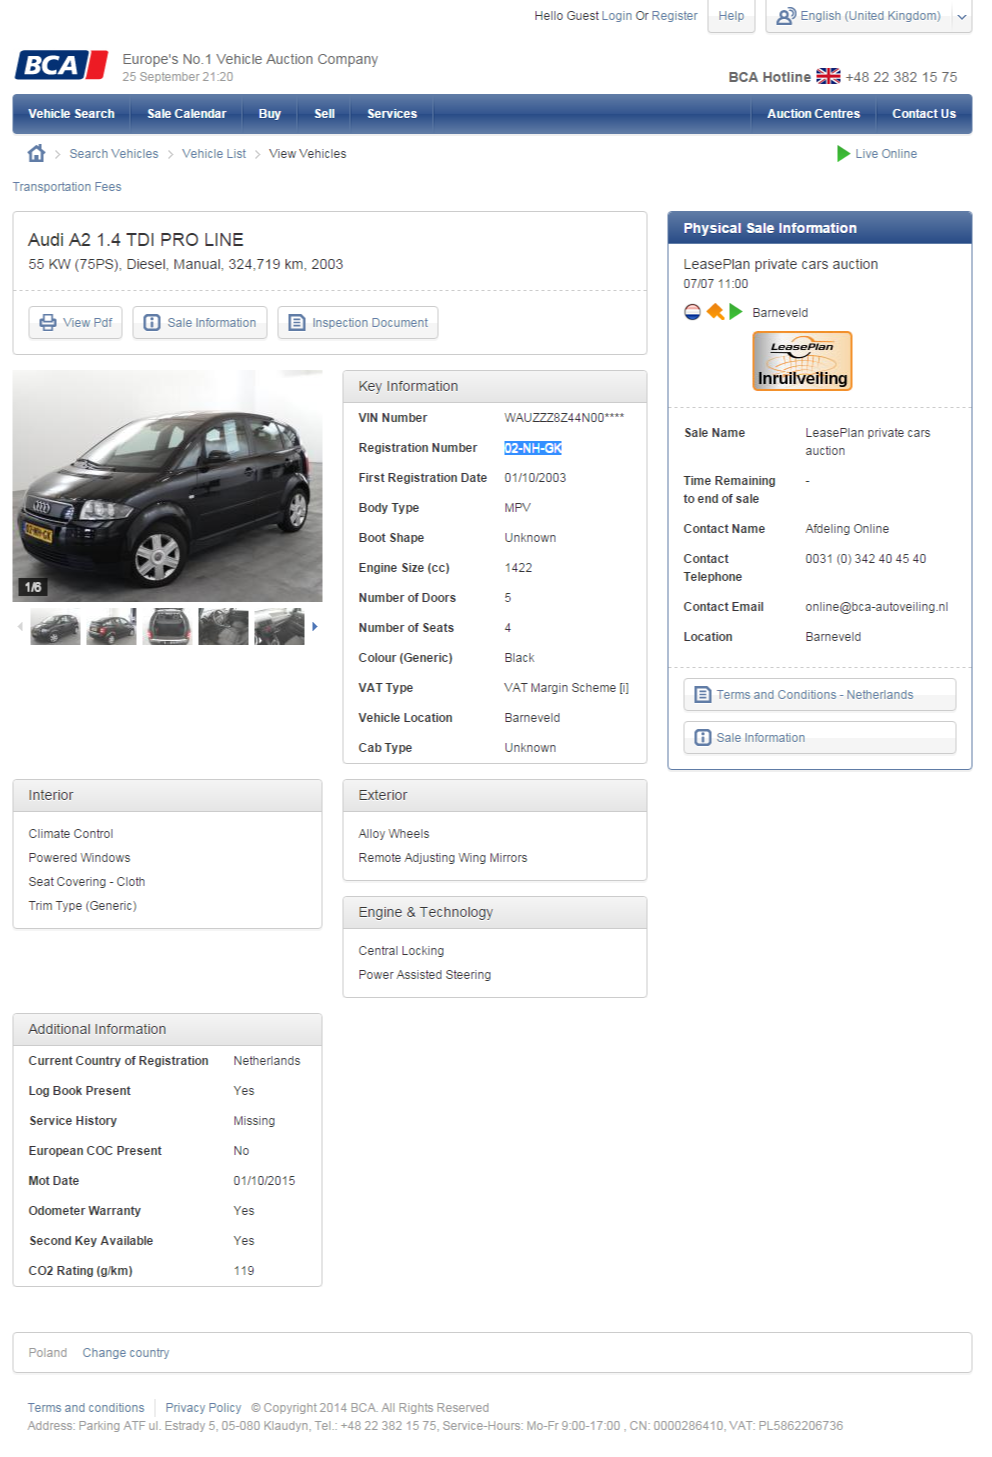Click the UK flag near BCA Hotline
Viewport: 992px width, 1457px height.
coord(828,76)
